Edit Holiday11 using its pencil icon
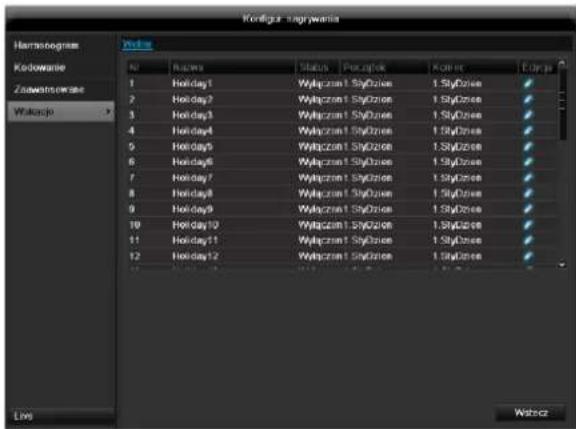 coord(528,241)
